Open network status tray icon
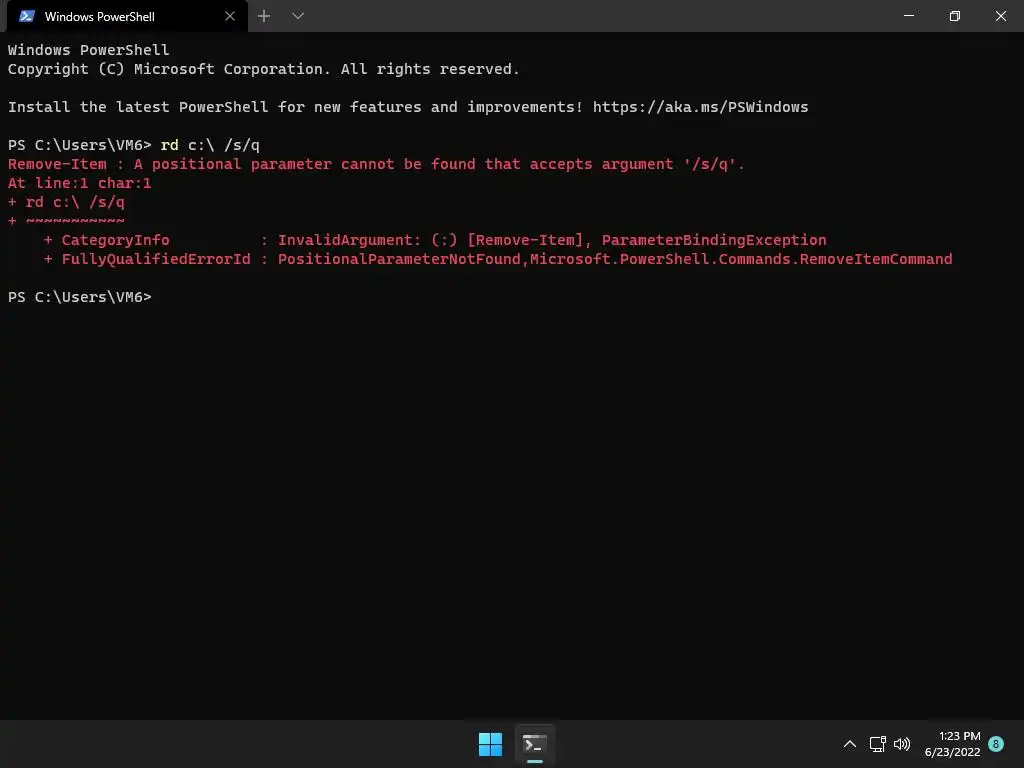This screenshot has height=768, width=1024. pos(878,744)
